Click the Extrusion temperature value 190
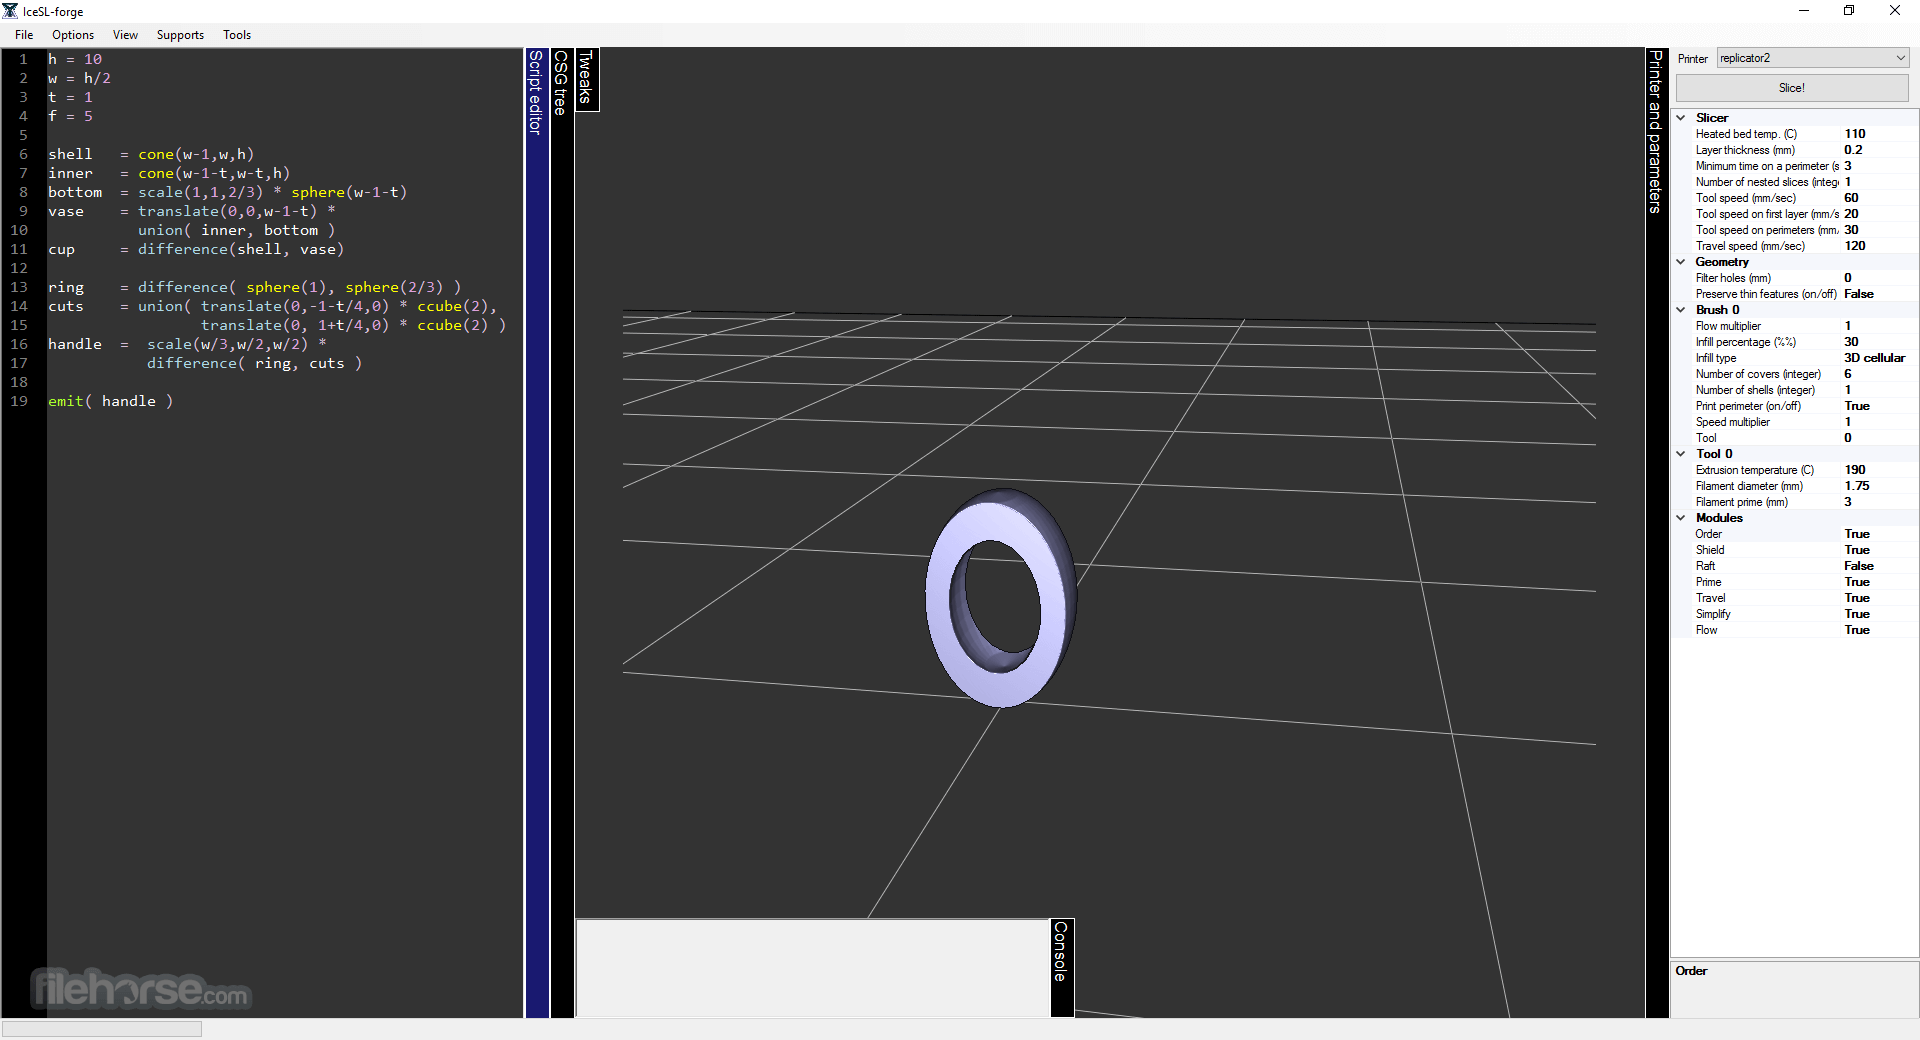Image resolution: width=1920 pixels, height=1040 pixels. pyautogui.click(x=1855, y=470)
